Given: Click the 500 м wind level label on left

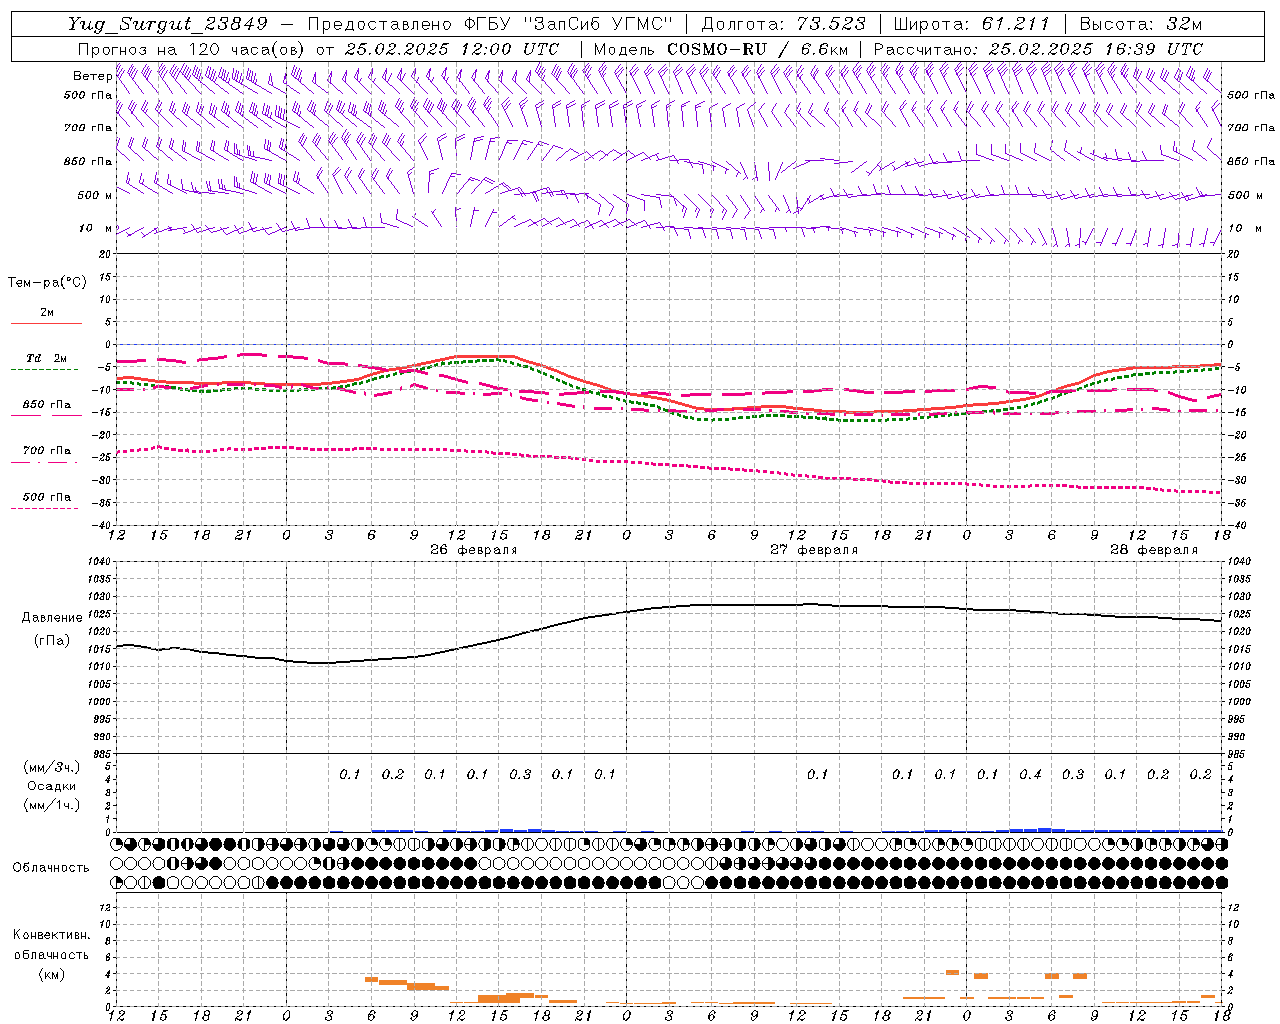Looking at the screenshot, I should 95,195.
